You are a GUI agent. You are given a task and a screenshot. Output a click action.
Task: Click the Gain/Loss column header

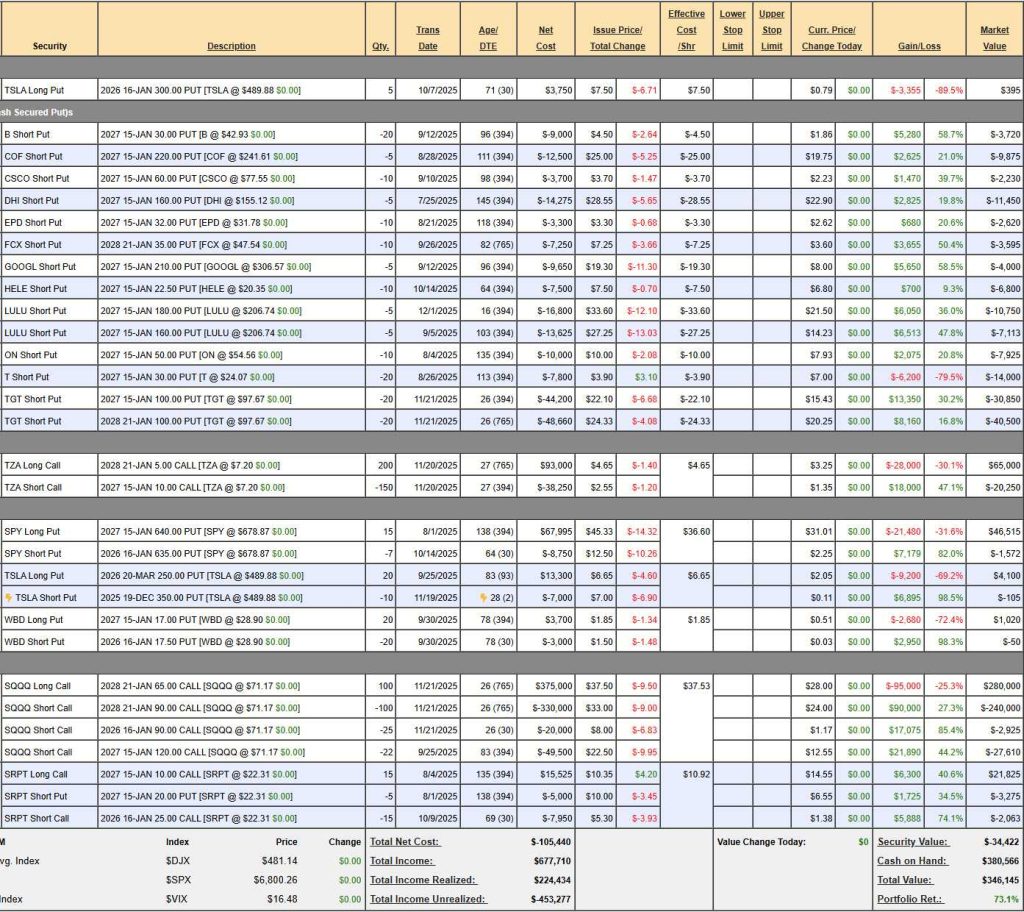(x=919, y=46)
